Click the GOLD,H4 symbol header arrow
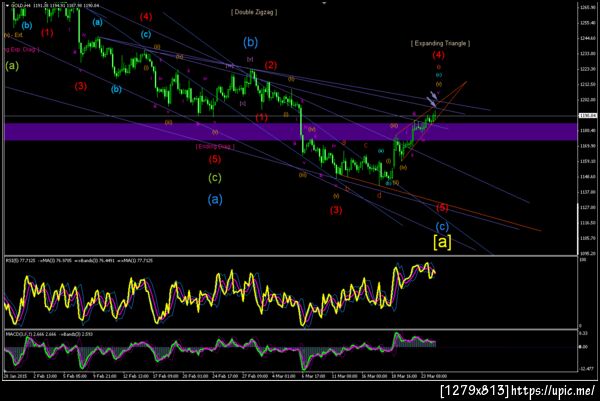Image resolution: width=600 pixels, height=401 pixels. click(7, 6)
